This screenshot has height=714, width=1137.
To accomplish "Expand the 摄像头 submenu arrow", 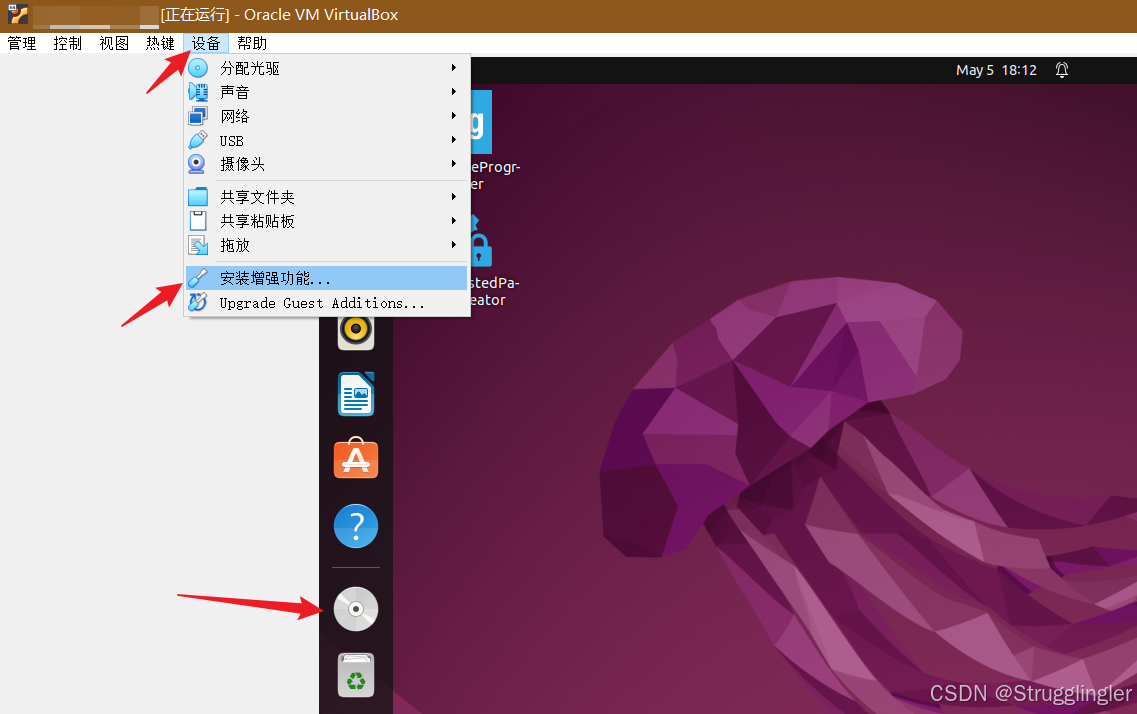I will click(x=454, y=163).
